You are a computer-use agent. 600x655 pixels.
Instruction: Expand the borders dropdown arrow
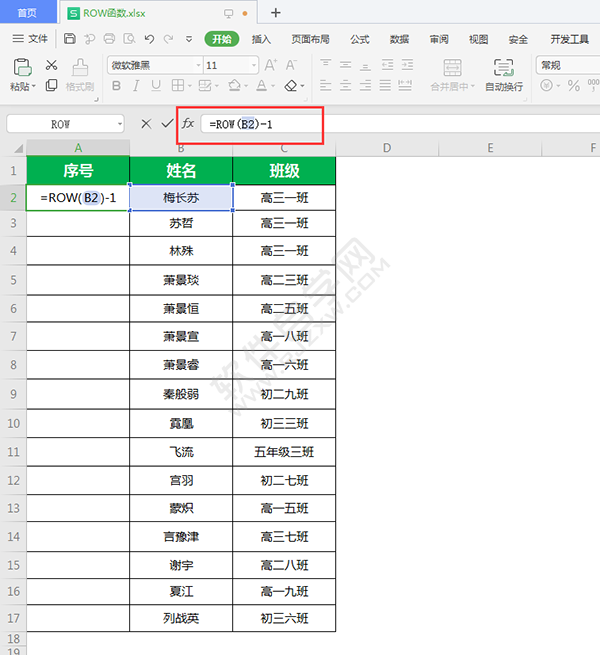pyautogui.click(x=189, y=86)
